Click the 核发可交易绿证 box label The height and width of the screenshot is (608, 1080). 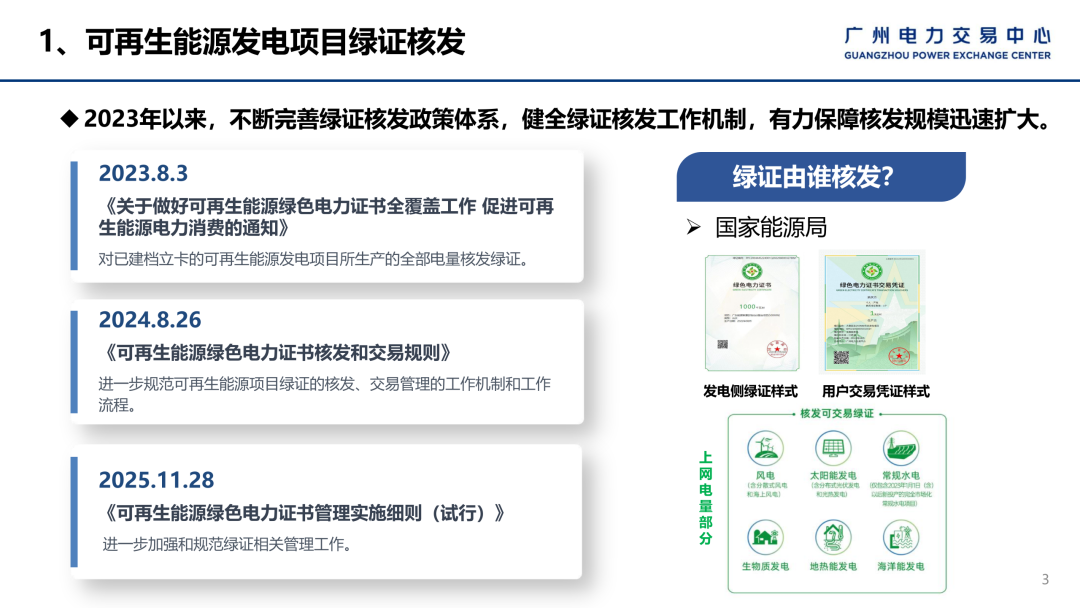coord(837,413)
